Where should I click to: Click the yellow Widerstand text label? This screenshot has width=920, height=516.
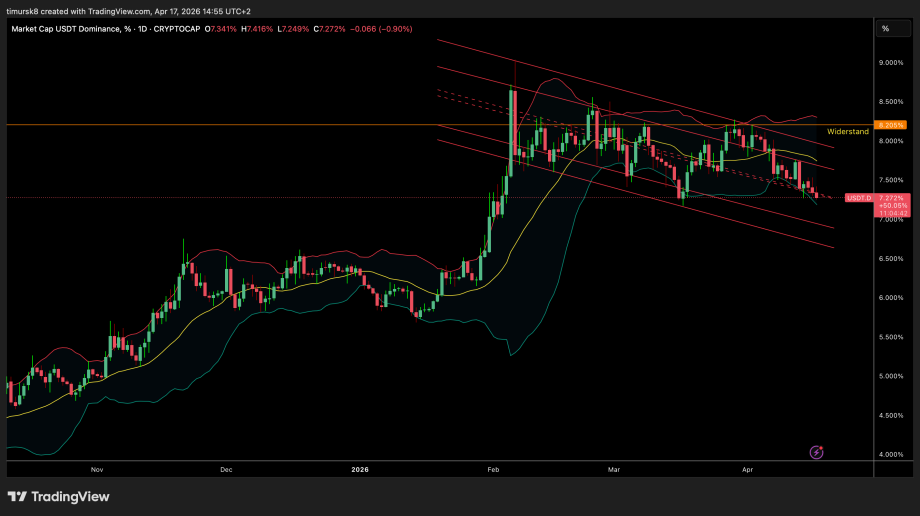[x=847, y=132]
